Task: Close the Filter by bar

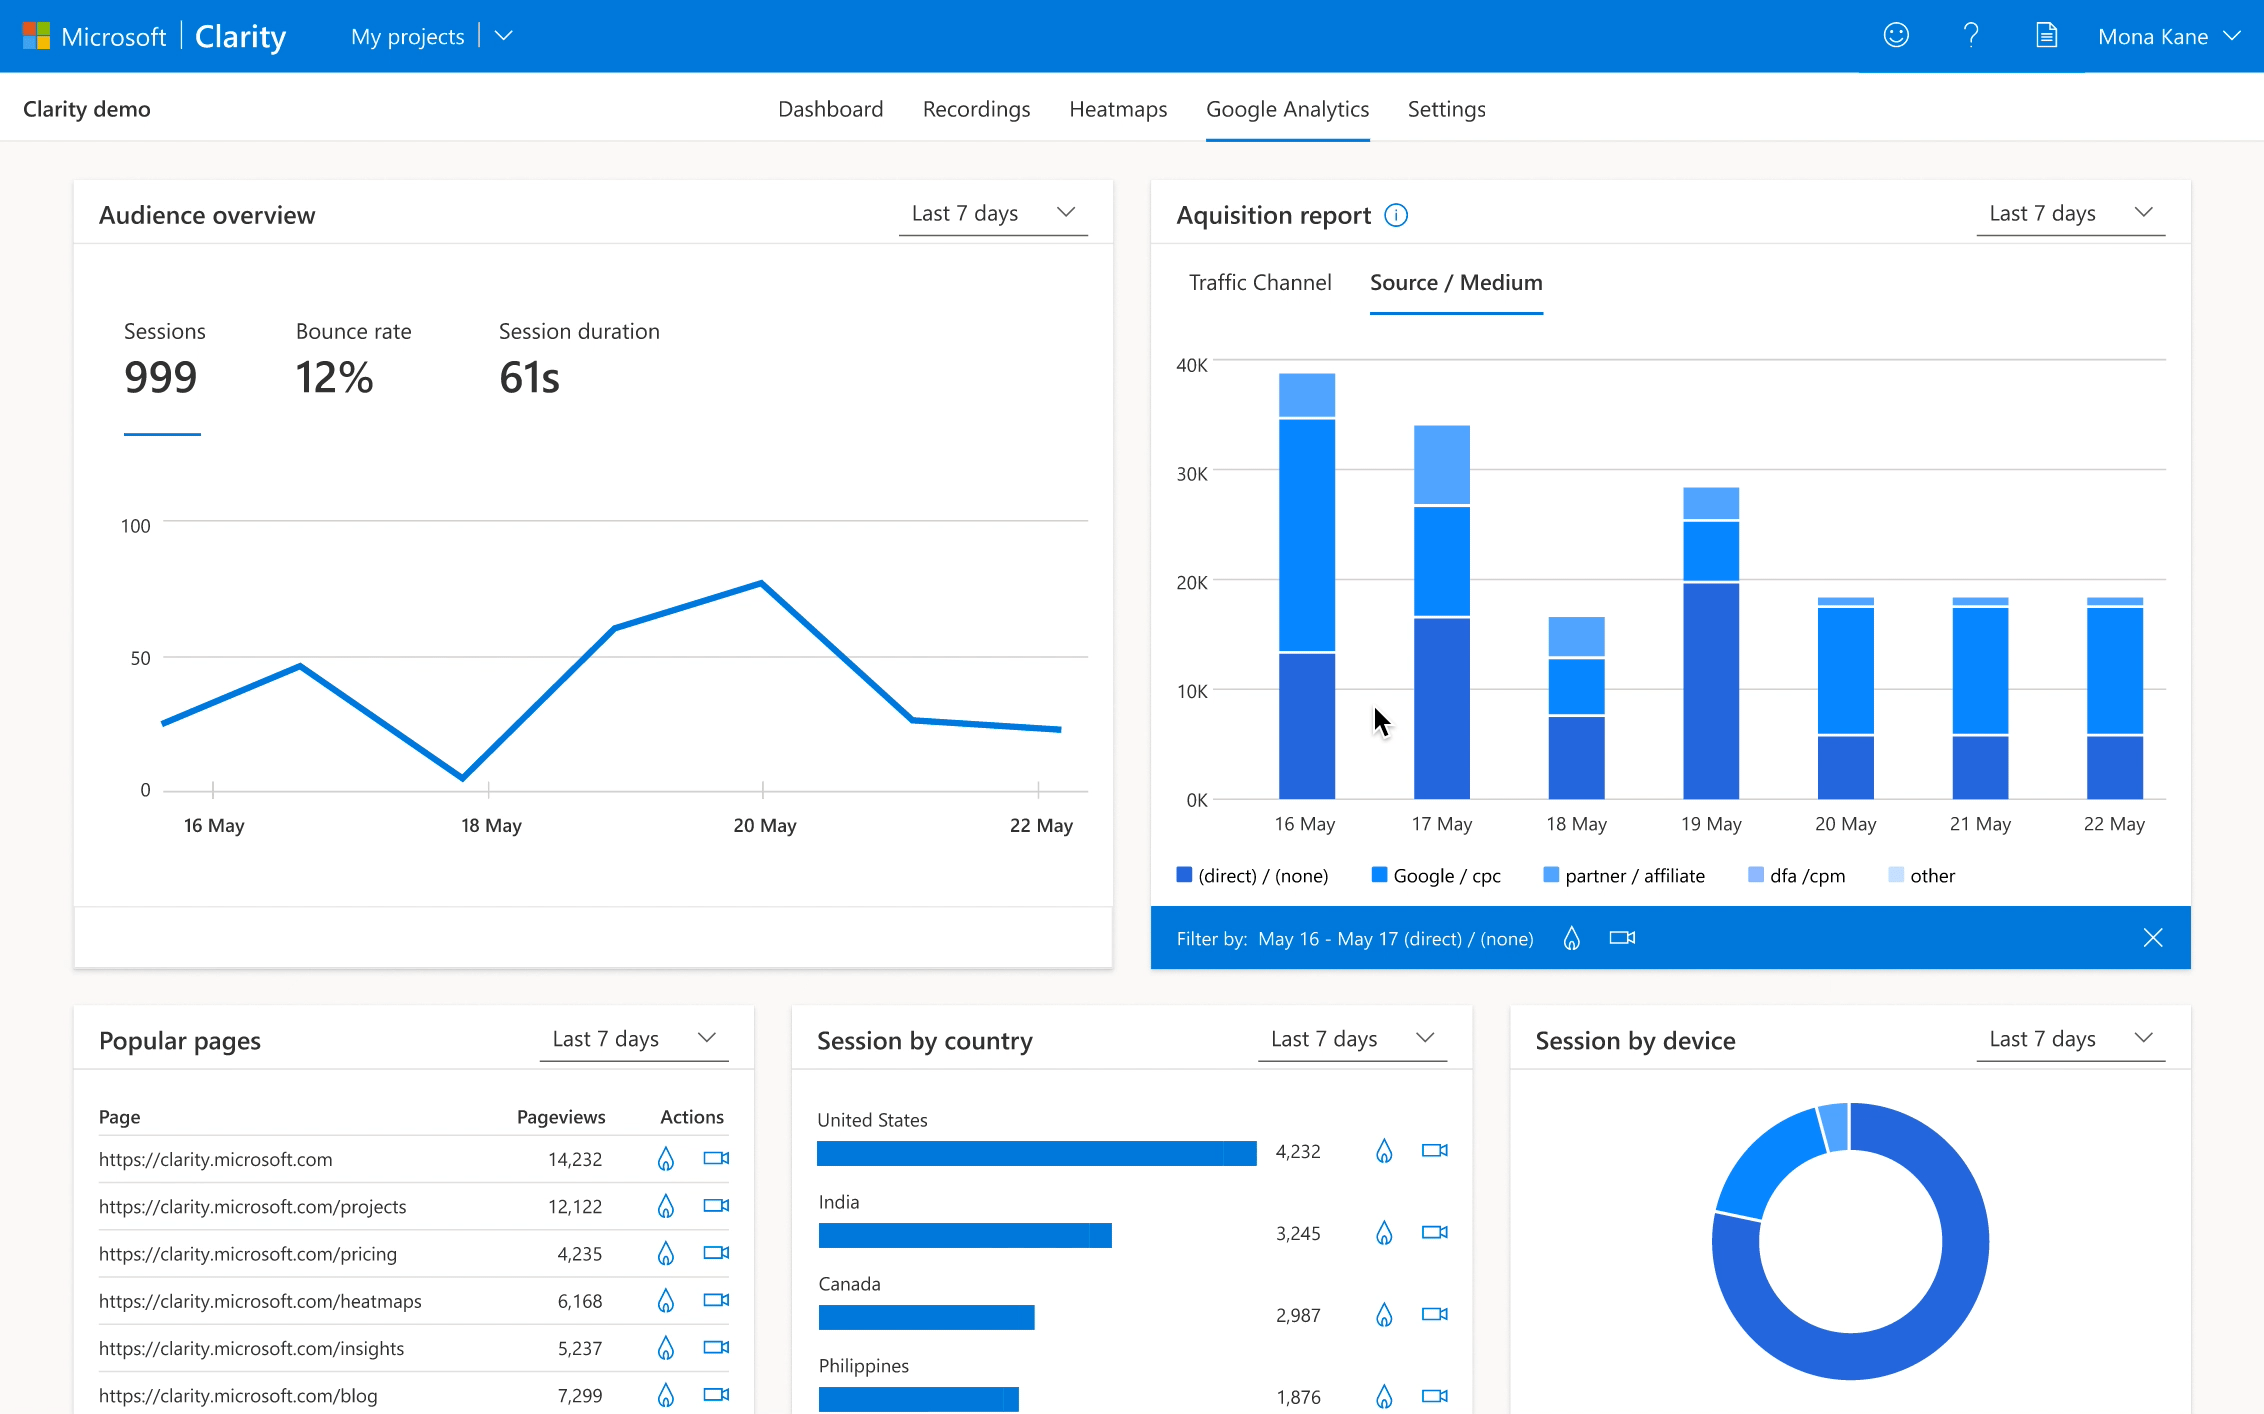Action: pyautogui.click(x=2153, y=938)
